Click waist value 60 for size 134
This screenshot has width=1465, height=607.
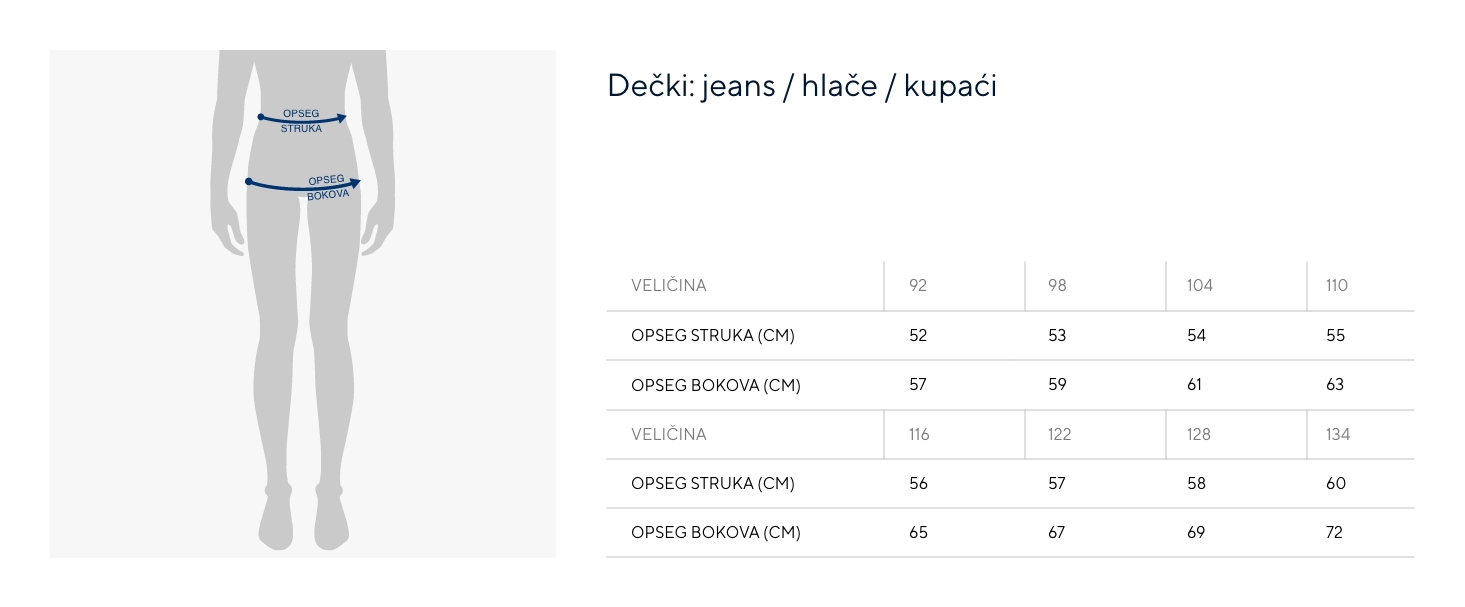coord(1335,484)
